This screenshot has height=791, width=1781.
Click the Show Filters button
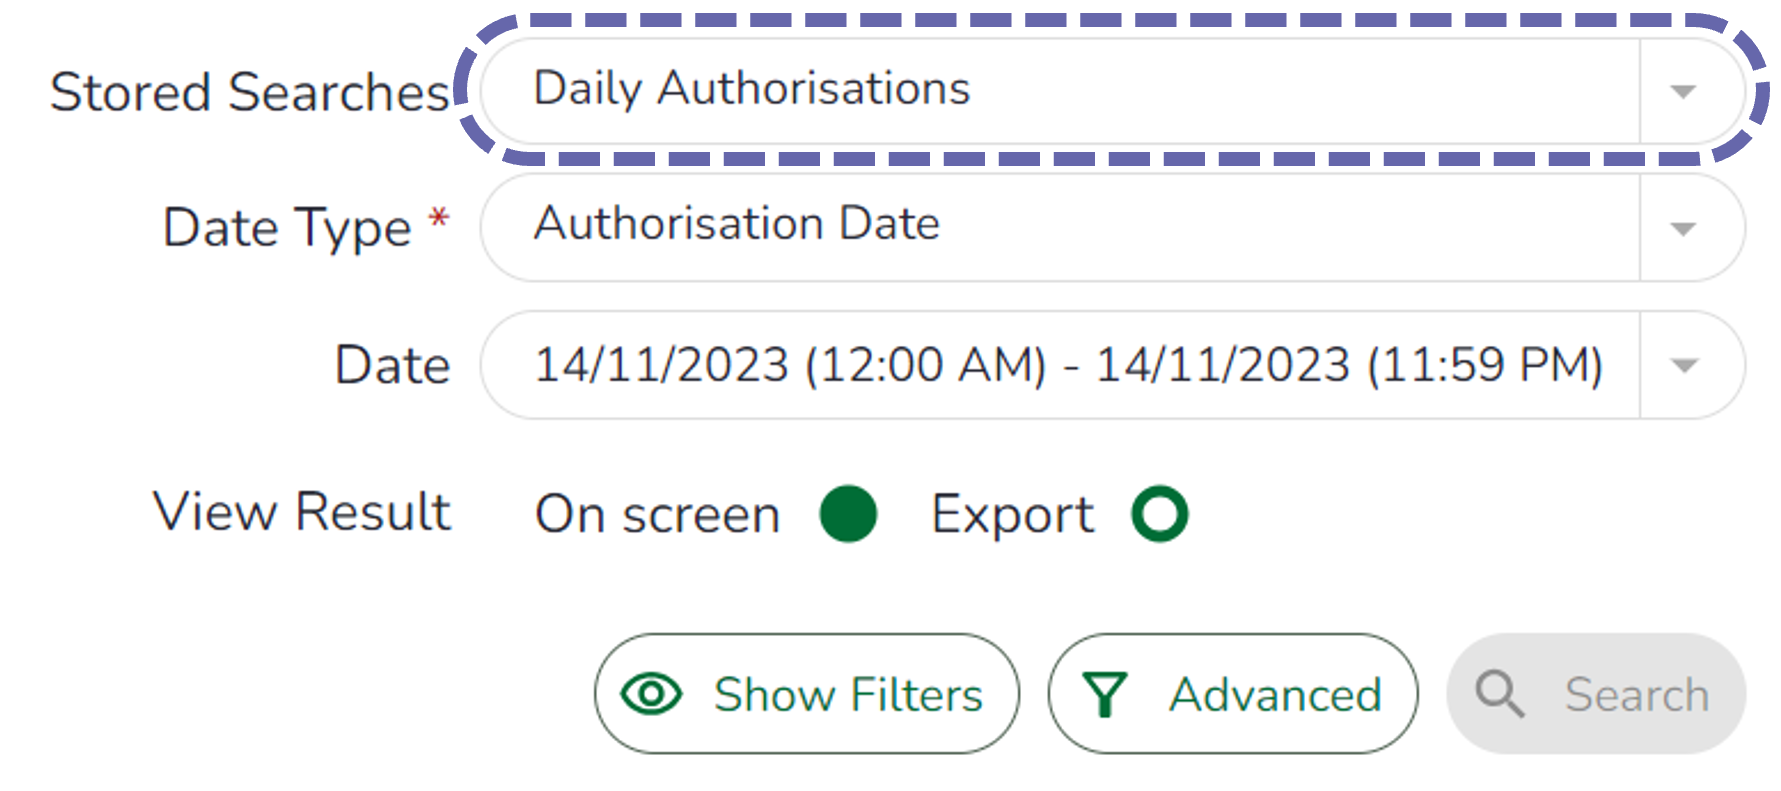pos(807,693)
